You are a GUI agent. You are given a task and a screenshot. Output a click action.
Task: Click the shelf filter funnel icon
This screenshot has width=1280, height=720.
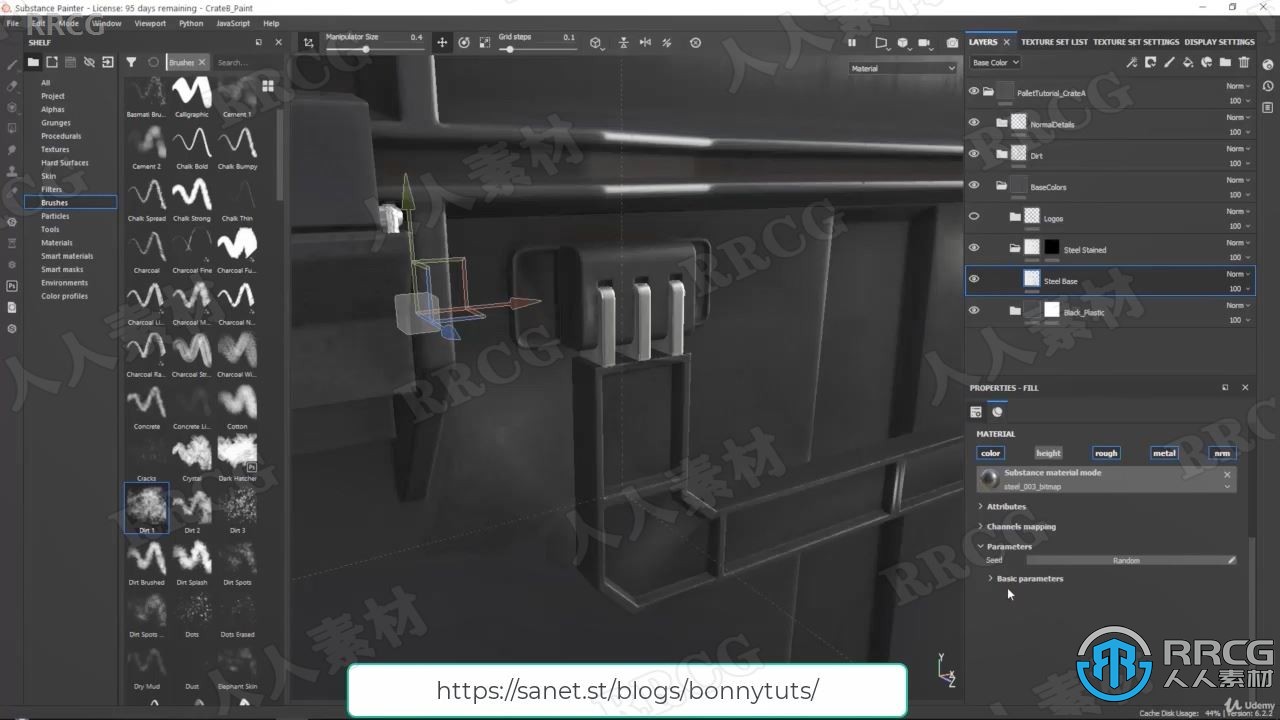(x=131, y=62)
